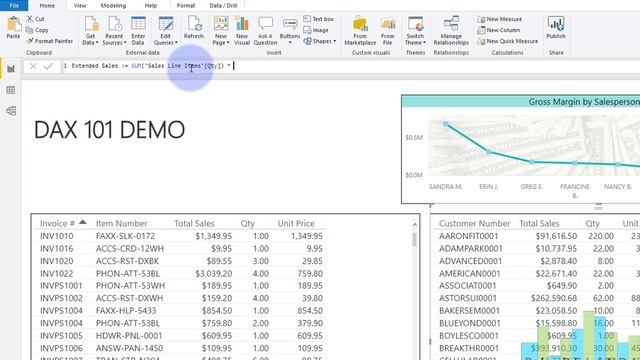
Task: Select the BAKERSEM0001 customer cell
Action: coord(469,311)
